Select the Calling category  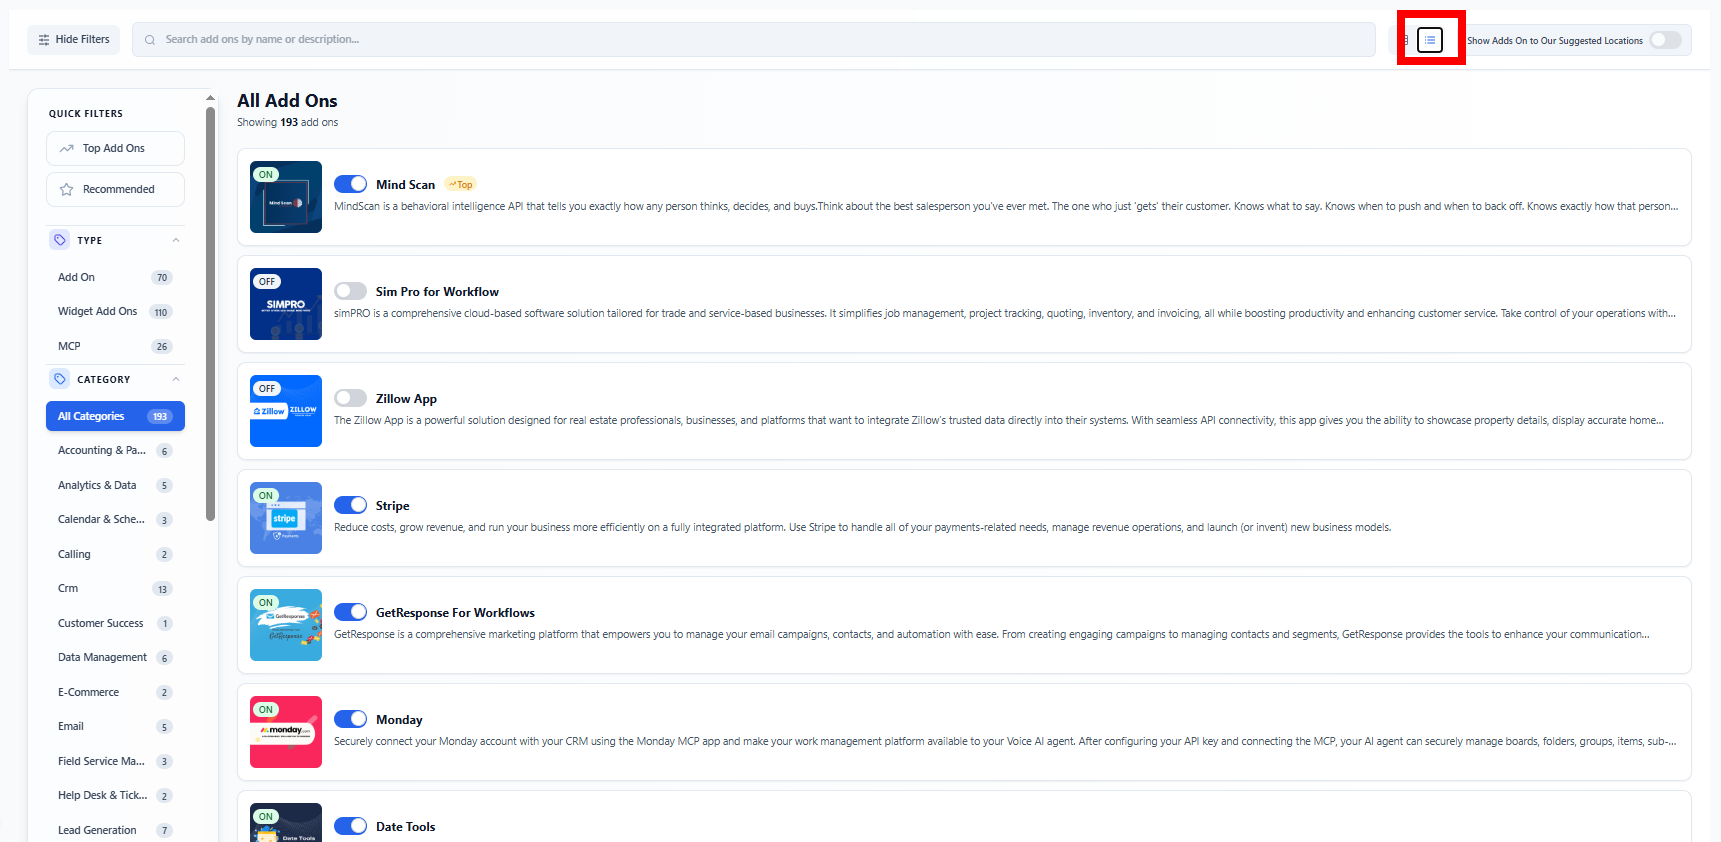click(115, 554)
